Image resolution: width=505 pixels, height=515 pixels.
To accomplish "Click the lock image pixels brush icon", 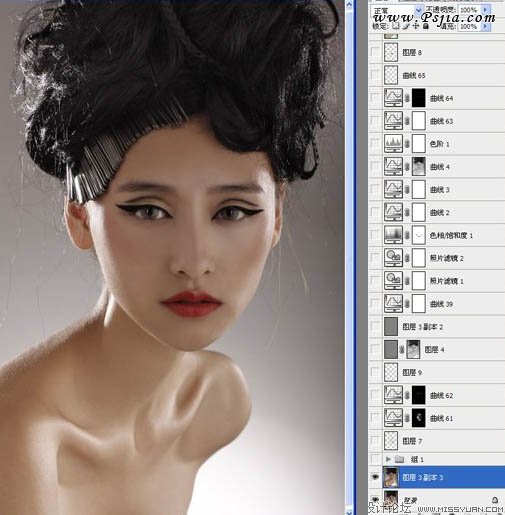I will pyautogui.click(x=406, y=26).
